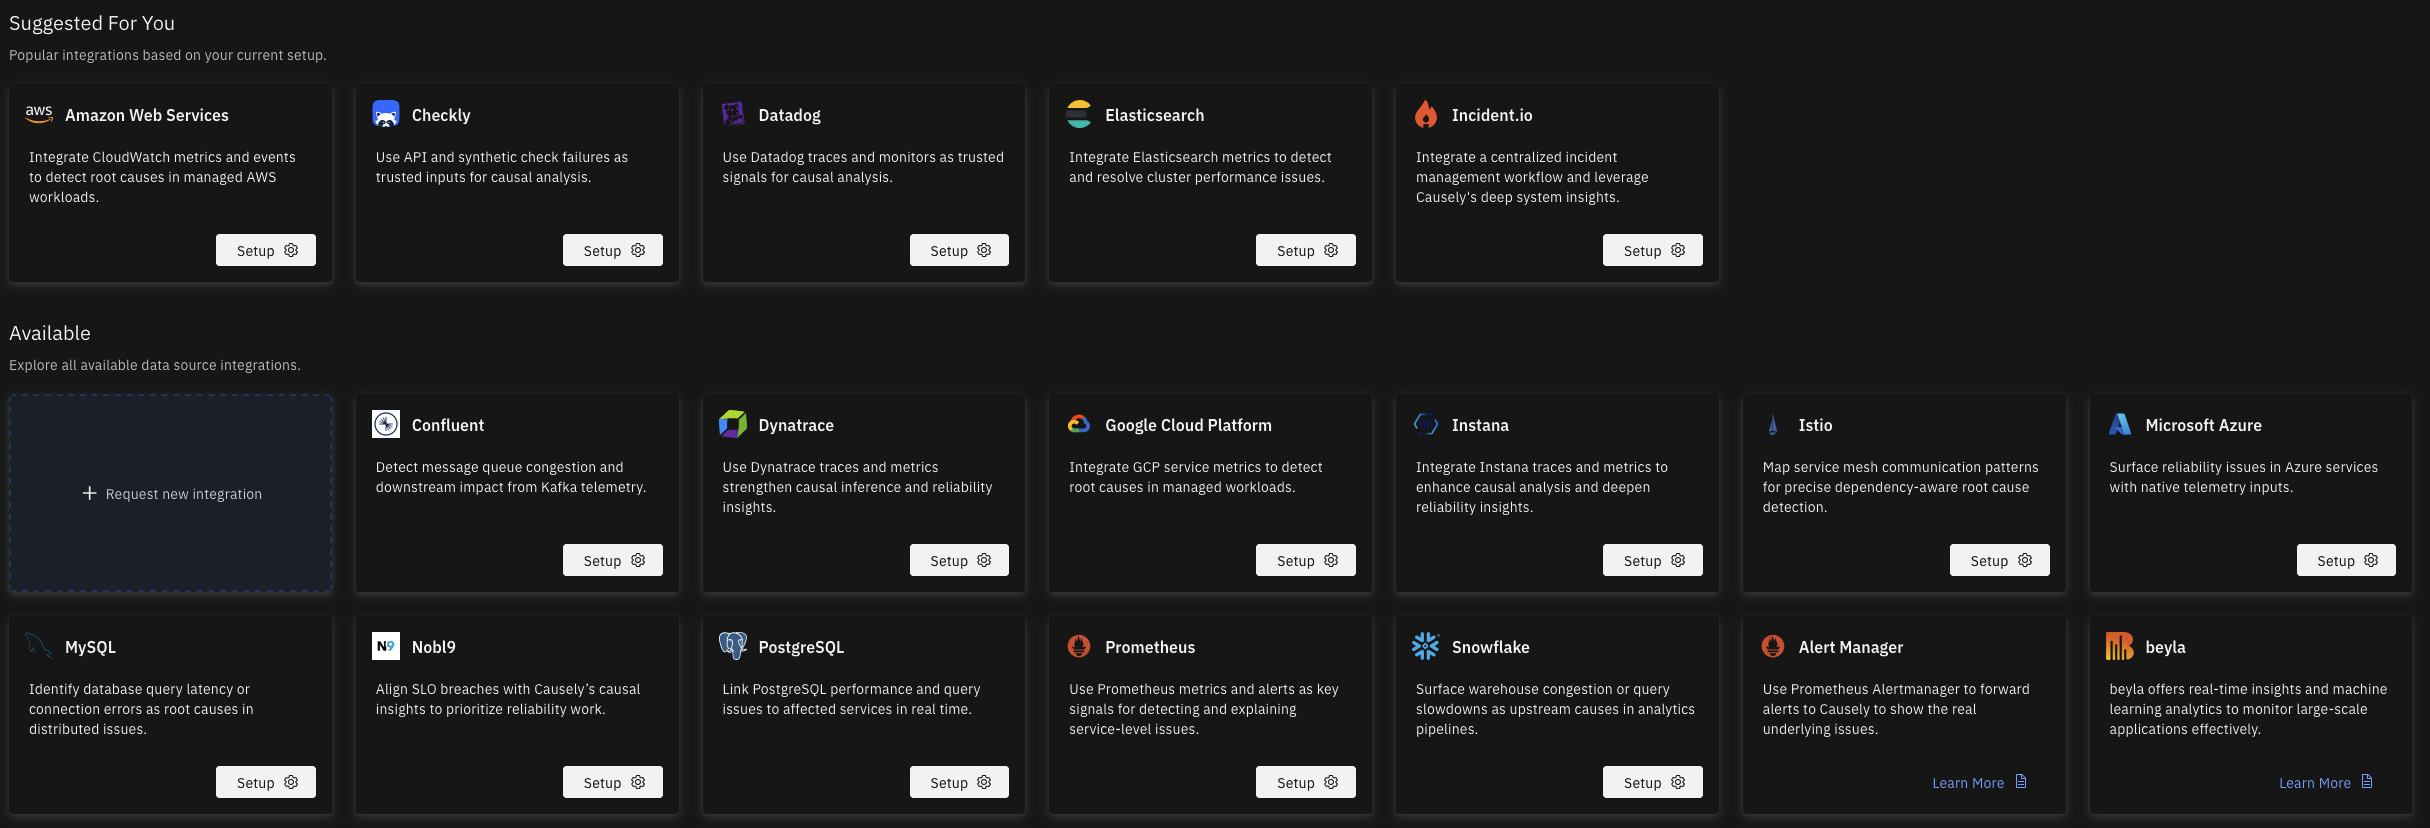Click Setup on the Checkly card
Viewport: 2430px width, 828px height.
pyautogui.click(x=613, y=250)
